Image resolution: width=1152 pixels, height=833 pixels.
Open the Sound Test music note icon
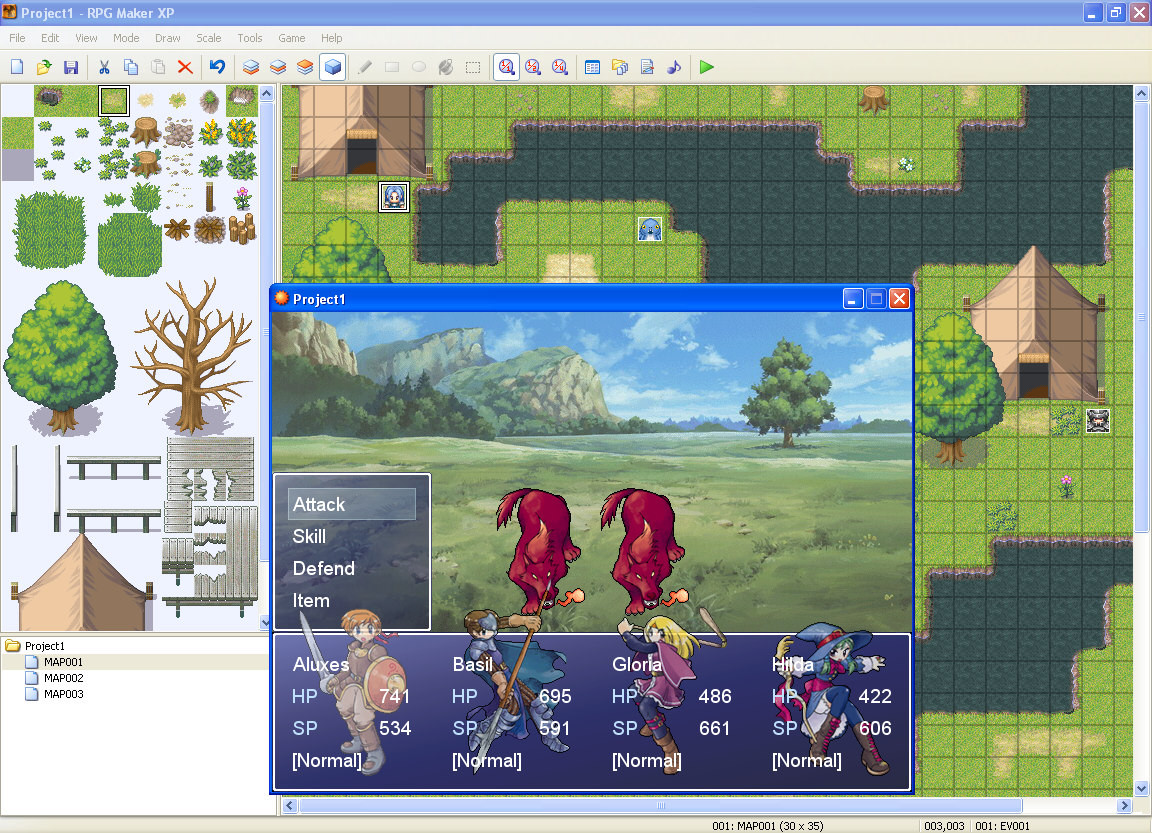coord(674,68)
